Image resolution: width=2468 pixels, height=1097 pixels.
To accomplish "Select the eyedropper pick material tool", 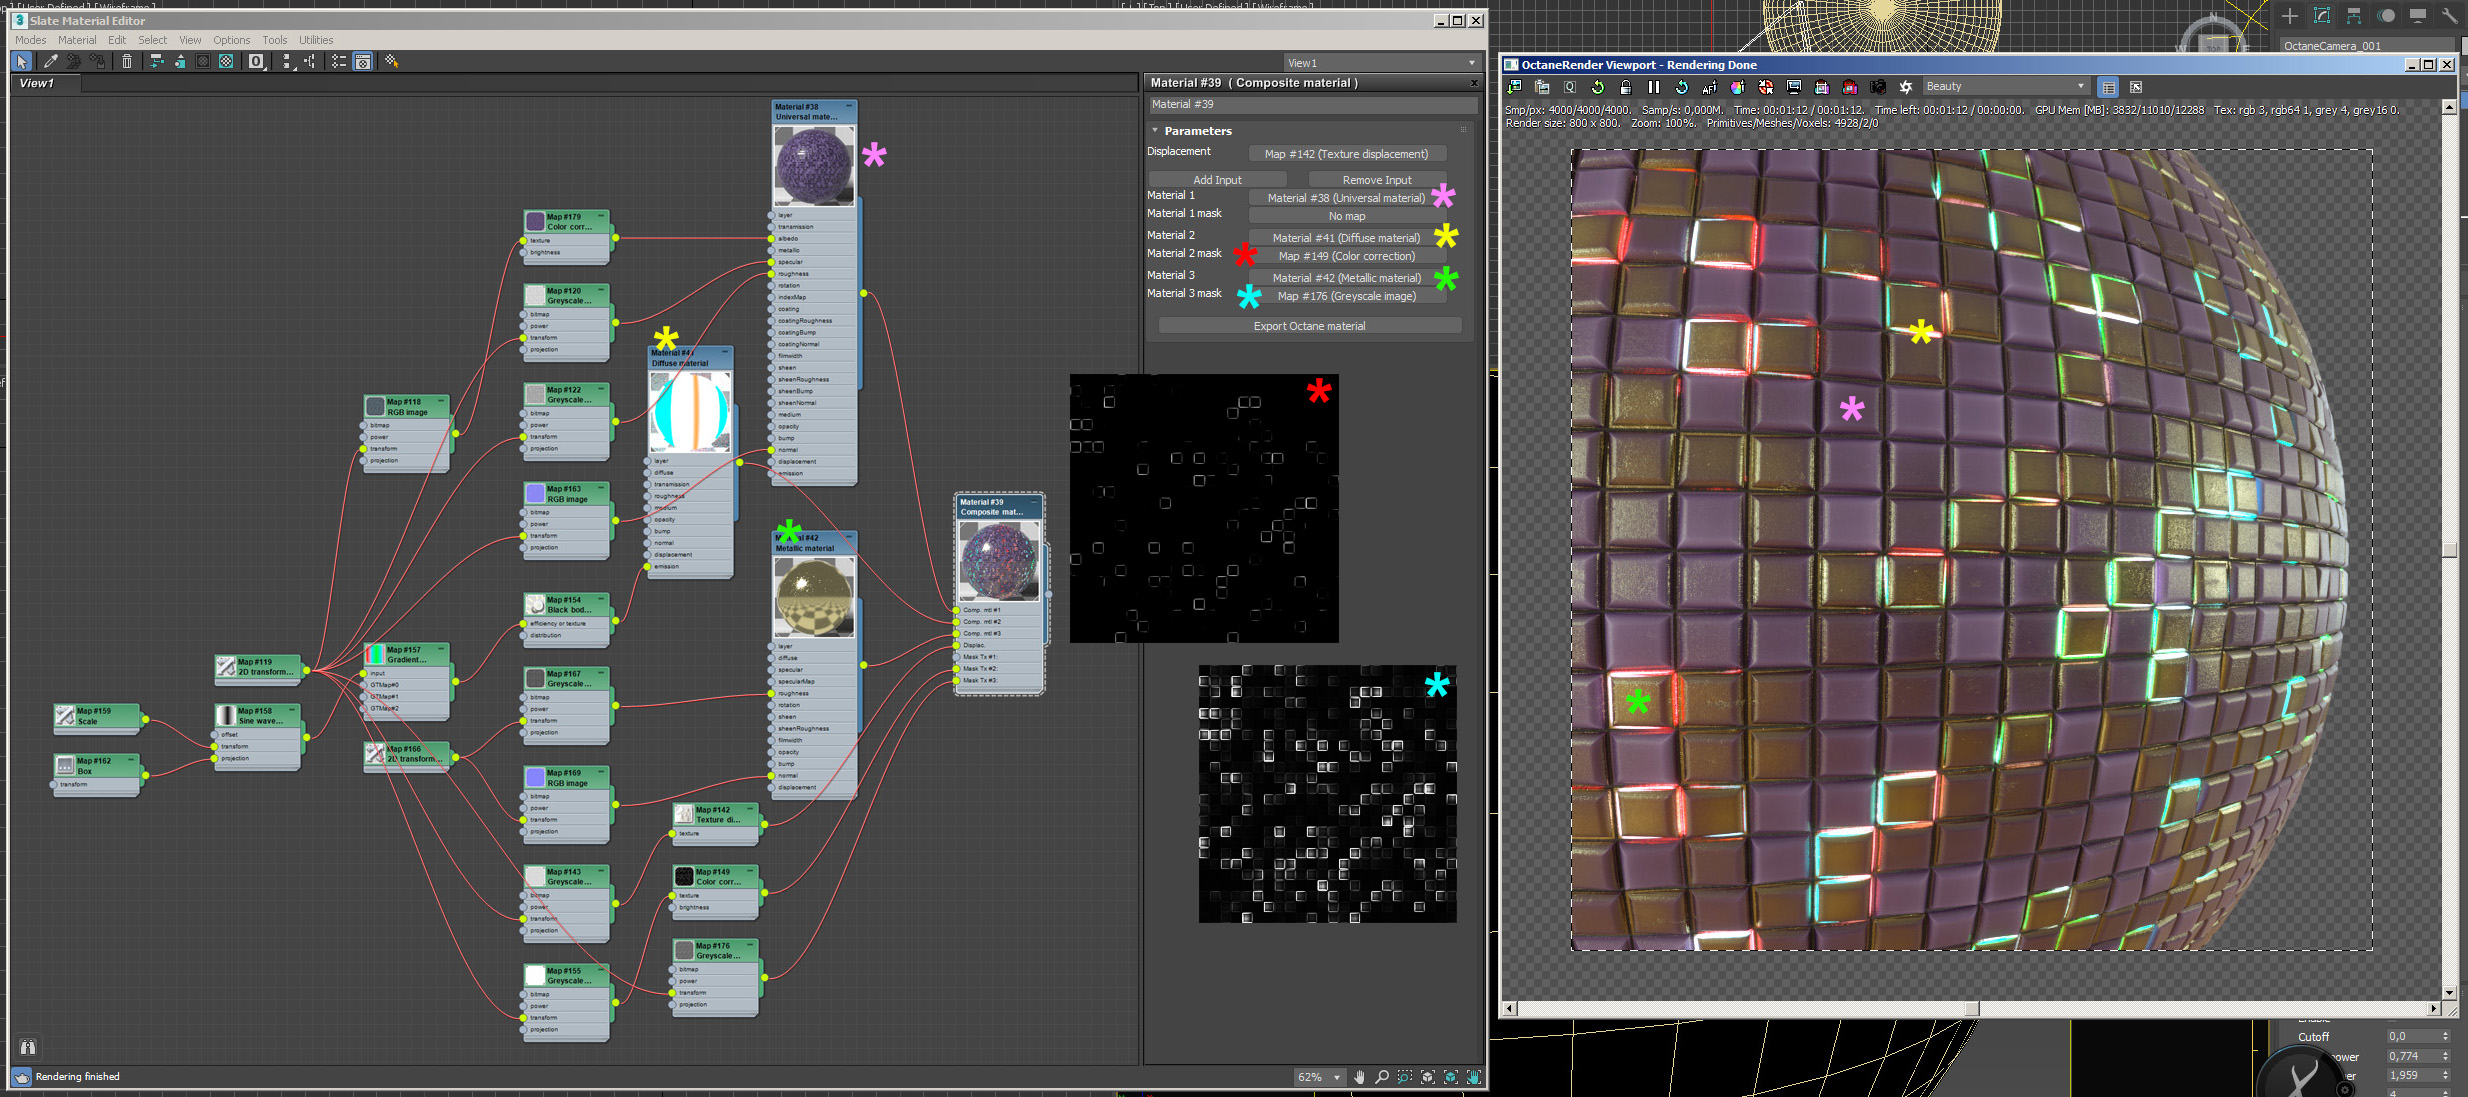I will tap(50, 62).
